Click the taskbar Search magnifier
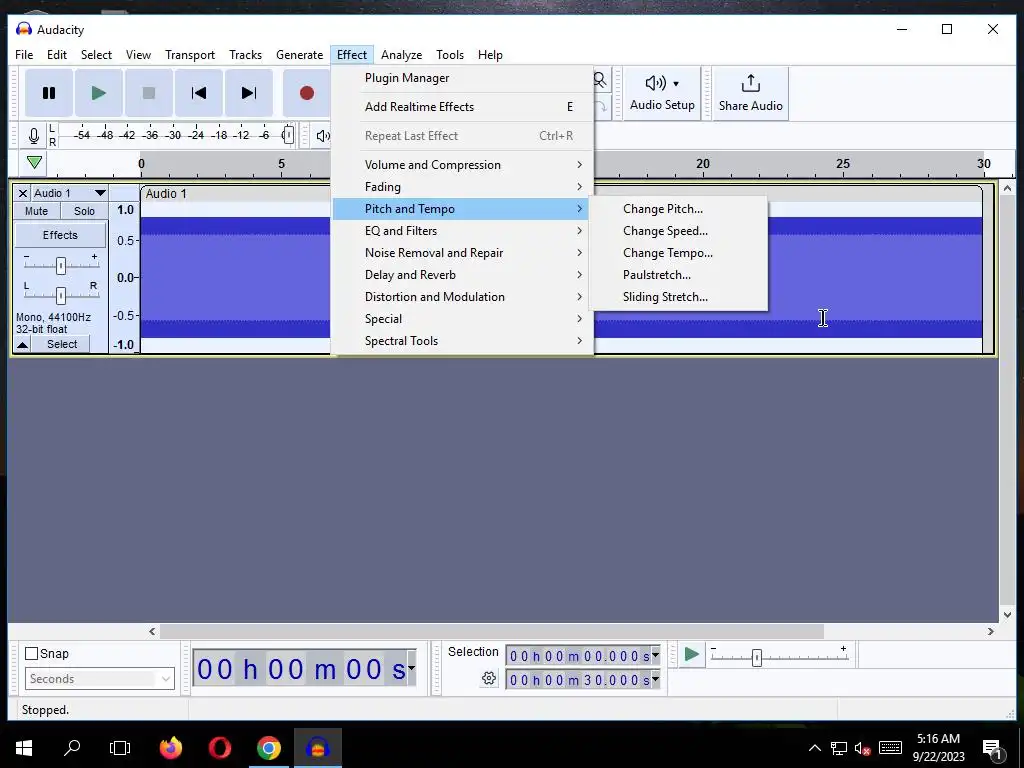This screenshot has height=768, width=1024. 72,748
